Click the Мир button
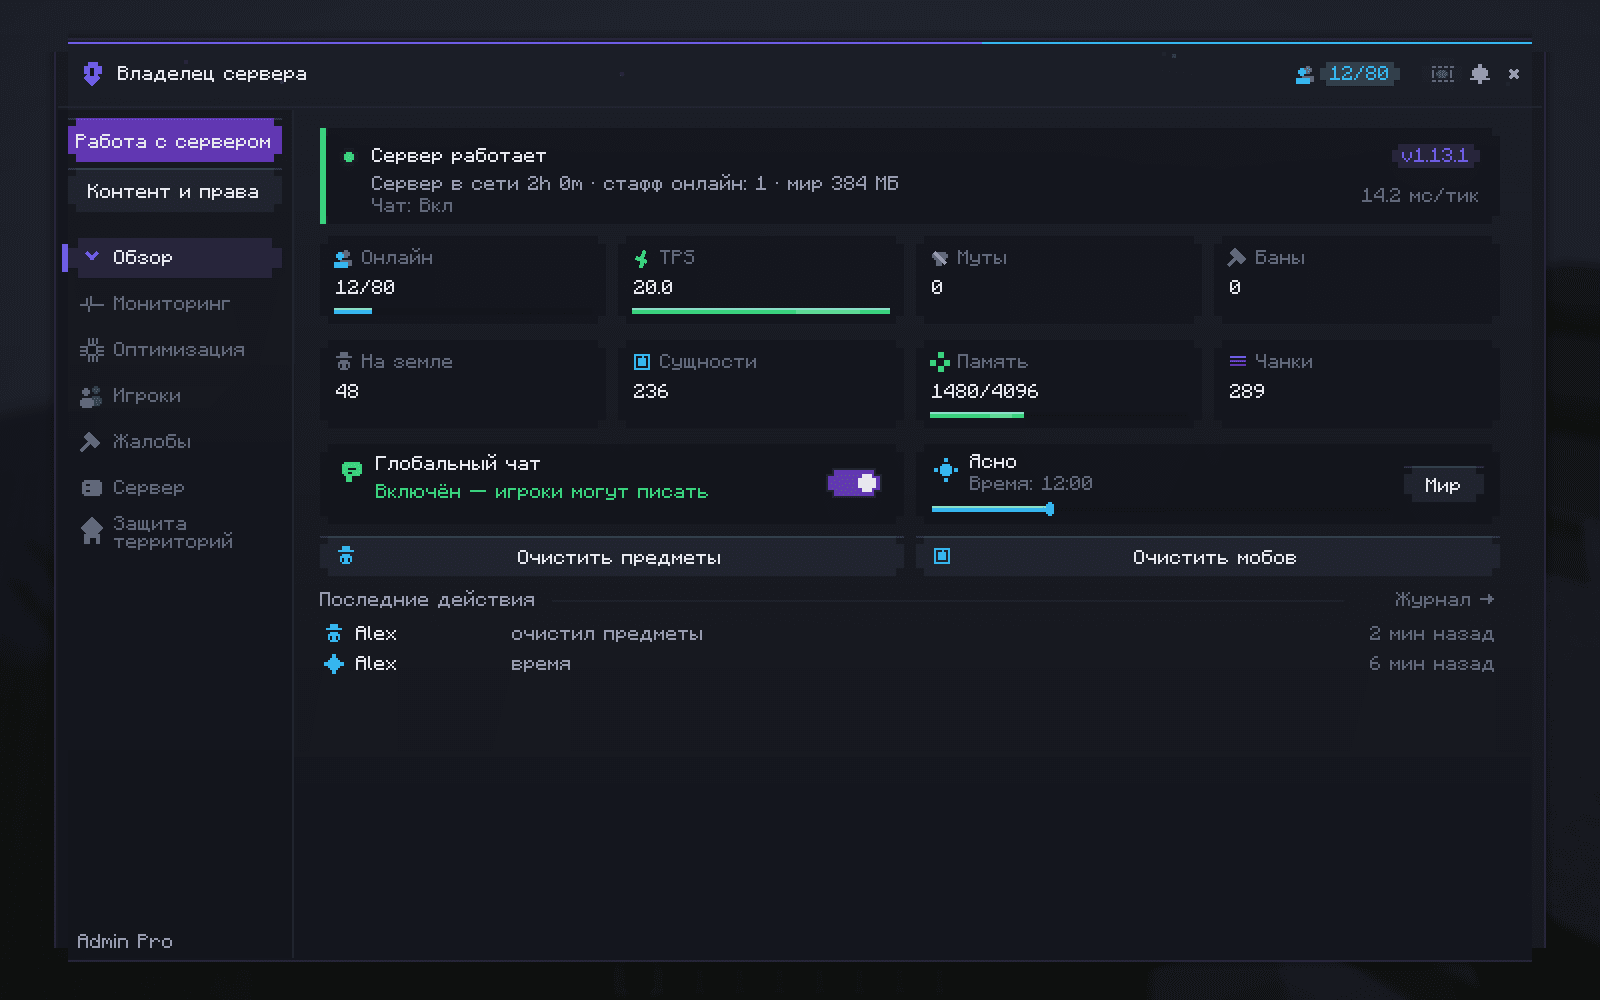The height and width of the screenshot is (1000, 1600). [x=1442, y=485]
